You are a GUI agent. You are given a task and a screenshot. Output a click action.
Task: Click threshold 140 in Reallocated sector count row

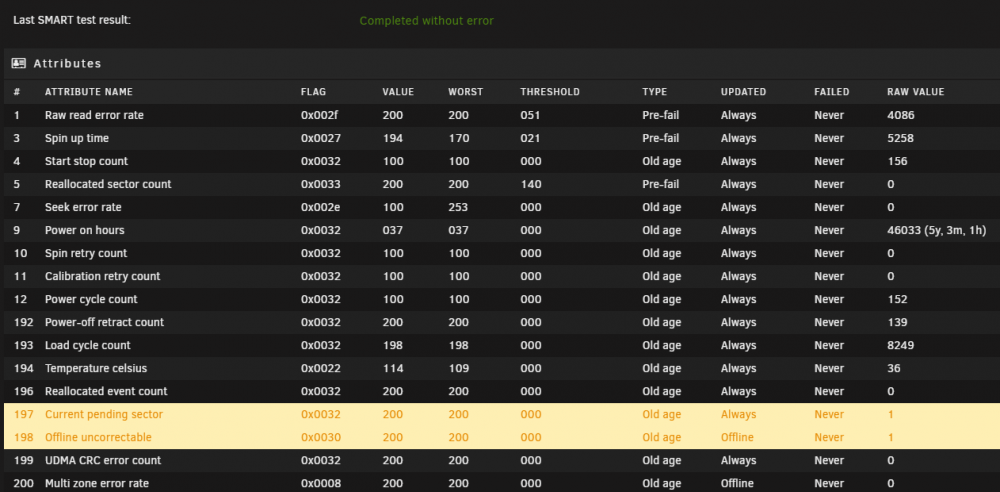tap(531, 184)
